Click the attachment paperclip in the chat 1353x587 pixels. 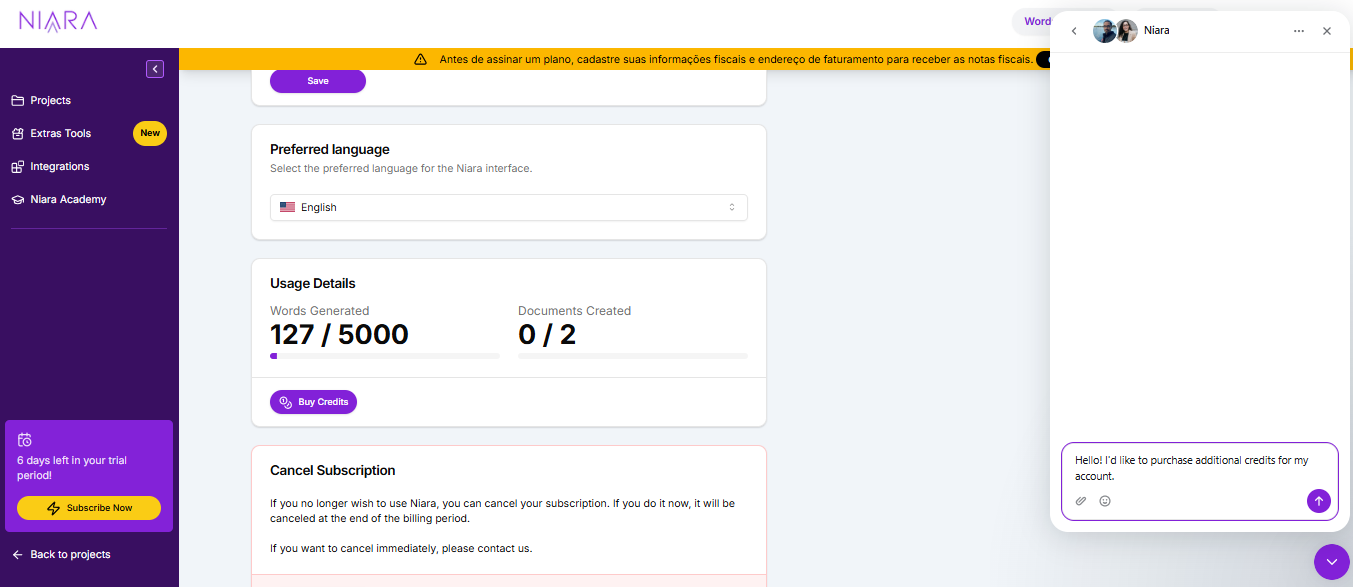(1081, 500)
